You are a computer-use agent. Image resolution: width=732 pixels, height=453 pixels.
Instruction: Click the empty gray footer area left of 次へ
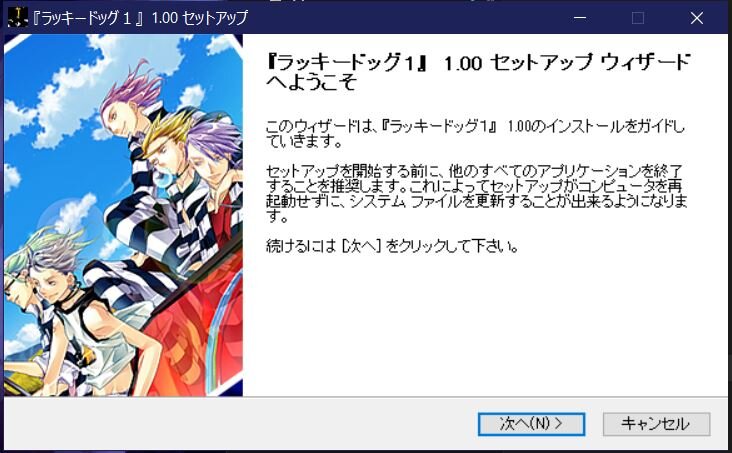tap(240, 424)
